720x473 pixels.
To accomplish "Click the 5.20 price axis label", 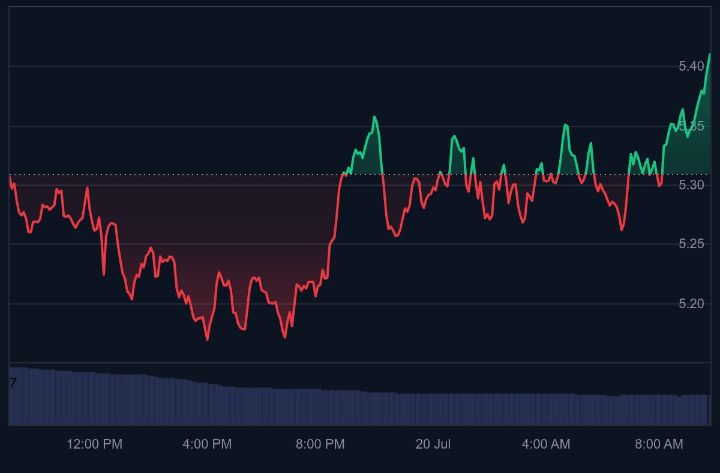I will coord(691,304).
